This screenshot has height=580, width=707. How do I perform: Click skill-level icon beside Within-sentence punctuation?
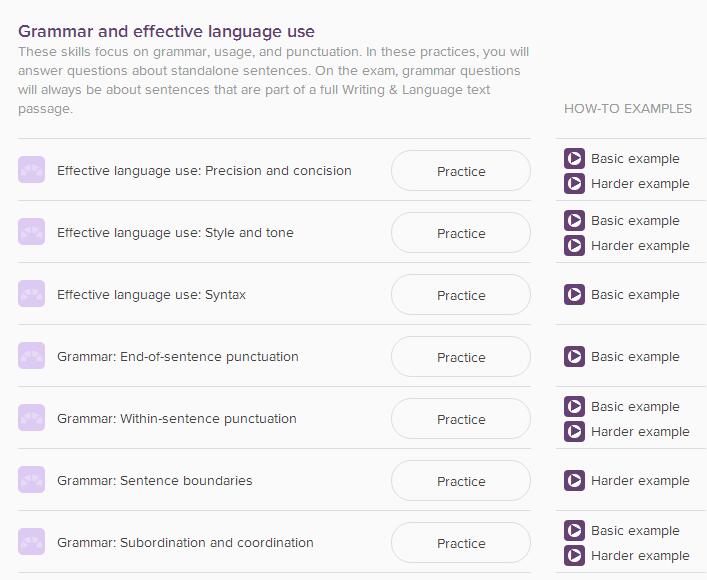pos(32,418)
